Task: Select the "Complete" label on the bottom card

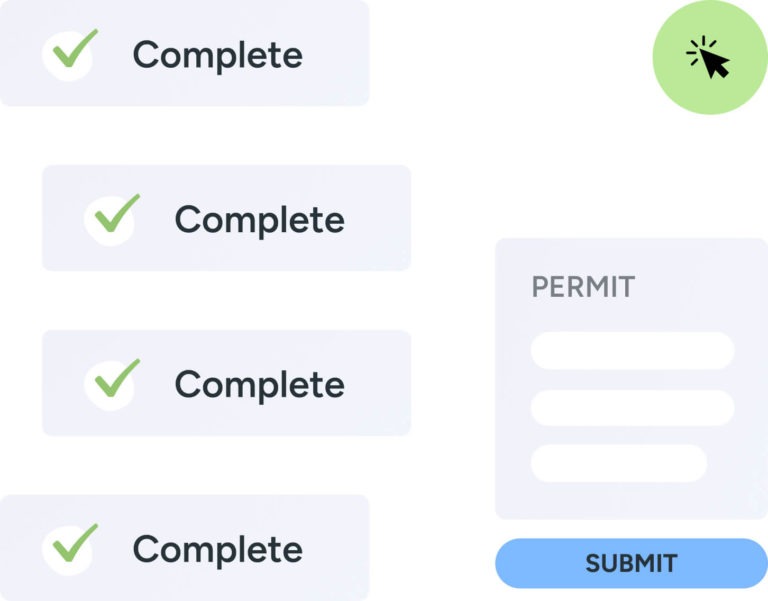Action: (217, 549)
